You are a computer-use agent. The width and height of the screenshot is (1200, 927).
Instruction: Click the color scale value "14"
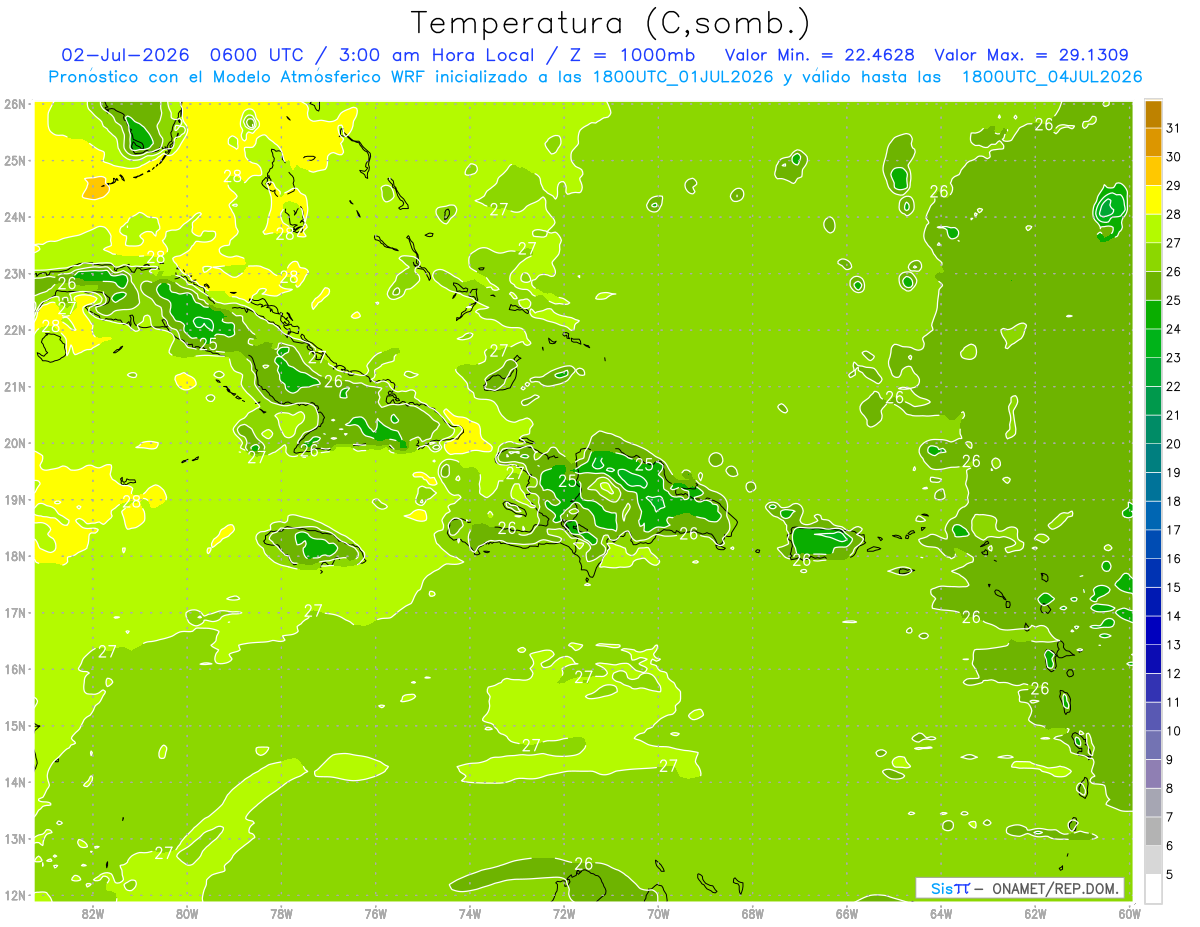coord(1173,616)
